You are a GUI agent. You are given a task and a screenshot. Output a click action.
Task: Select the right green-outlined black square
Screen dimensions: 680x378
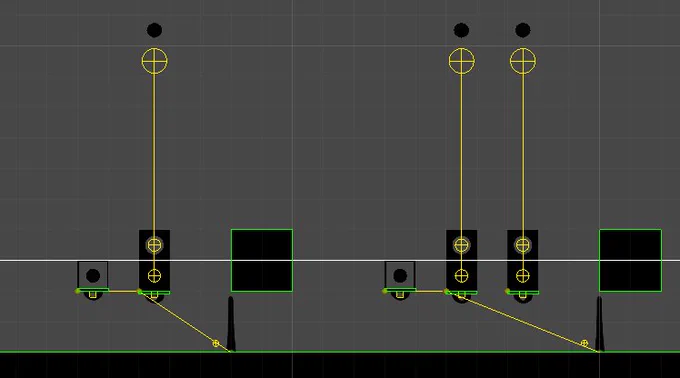(630, 260)
